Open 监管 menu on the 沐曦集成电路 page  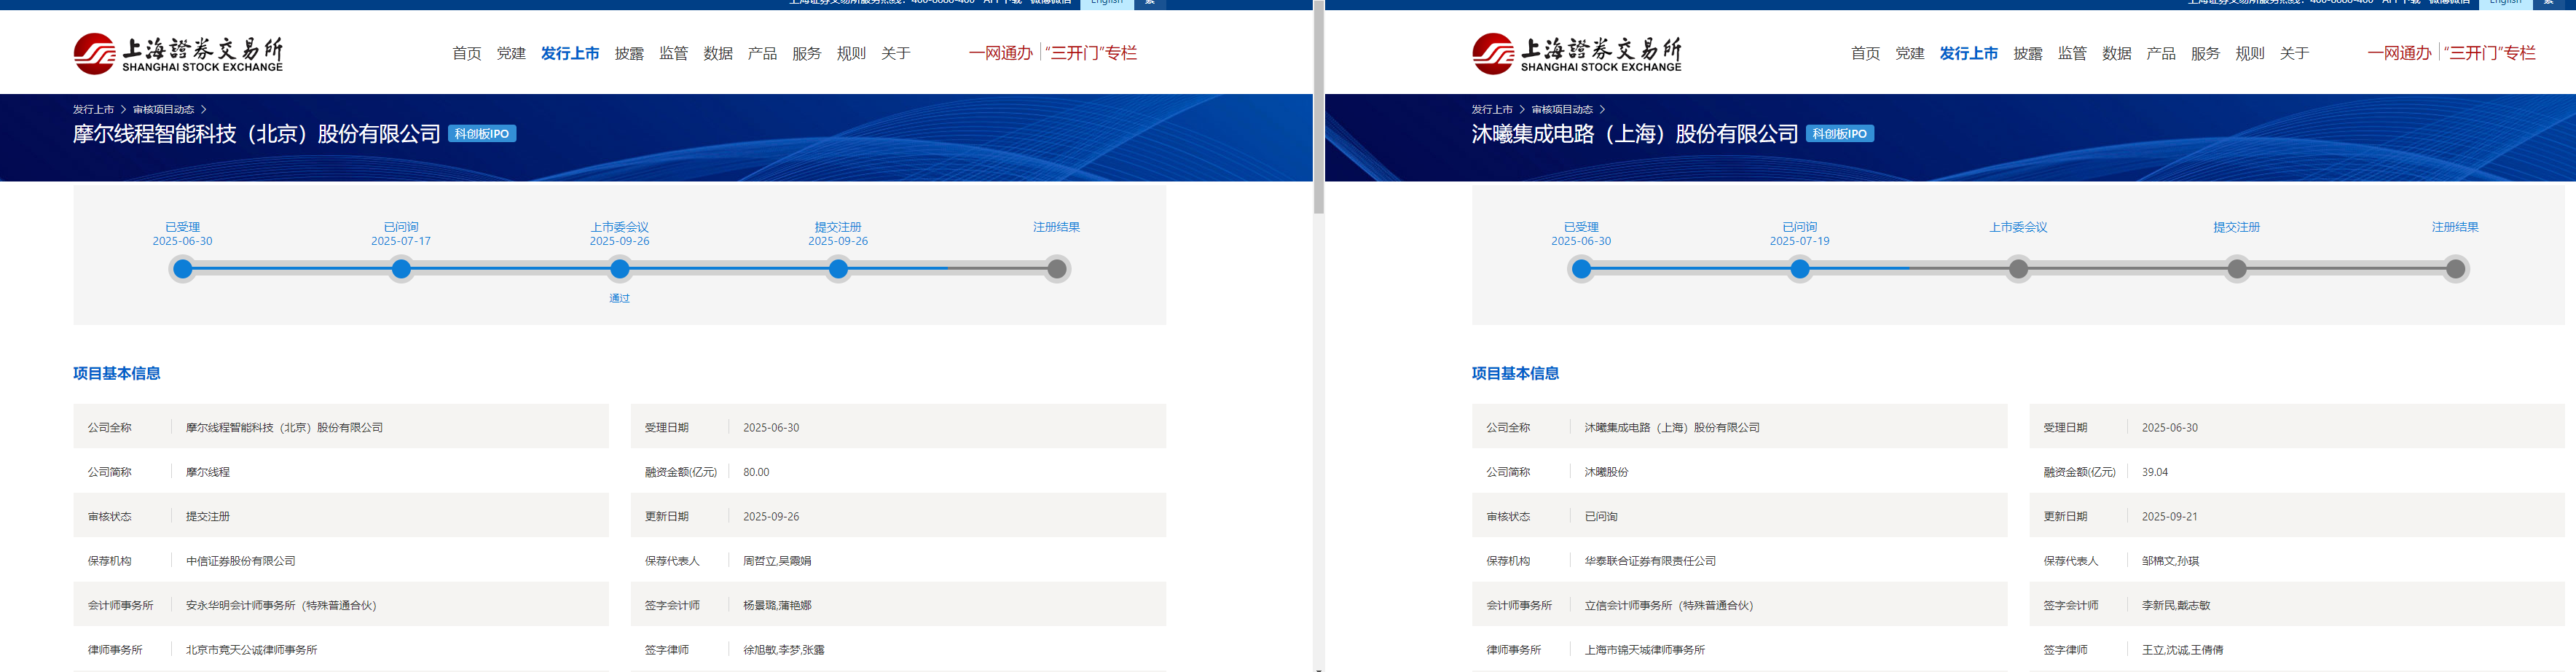tap(2073, 53)
